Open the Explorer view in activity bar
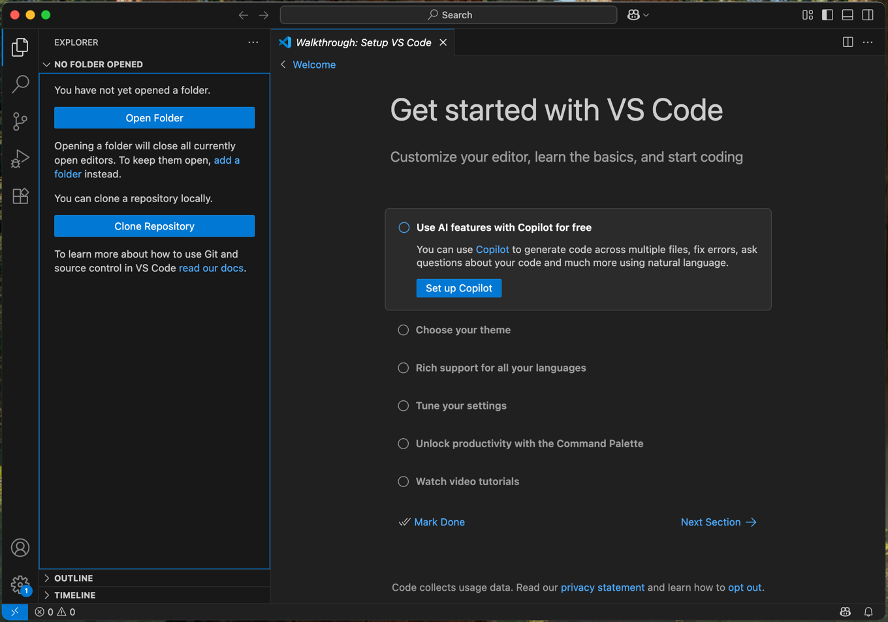The width and height of the screenshot is (888, 622). point(20,47)
